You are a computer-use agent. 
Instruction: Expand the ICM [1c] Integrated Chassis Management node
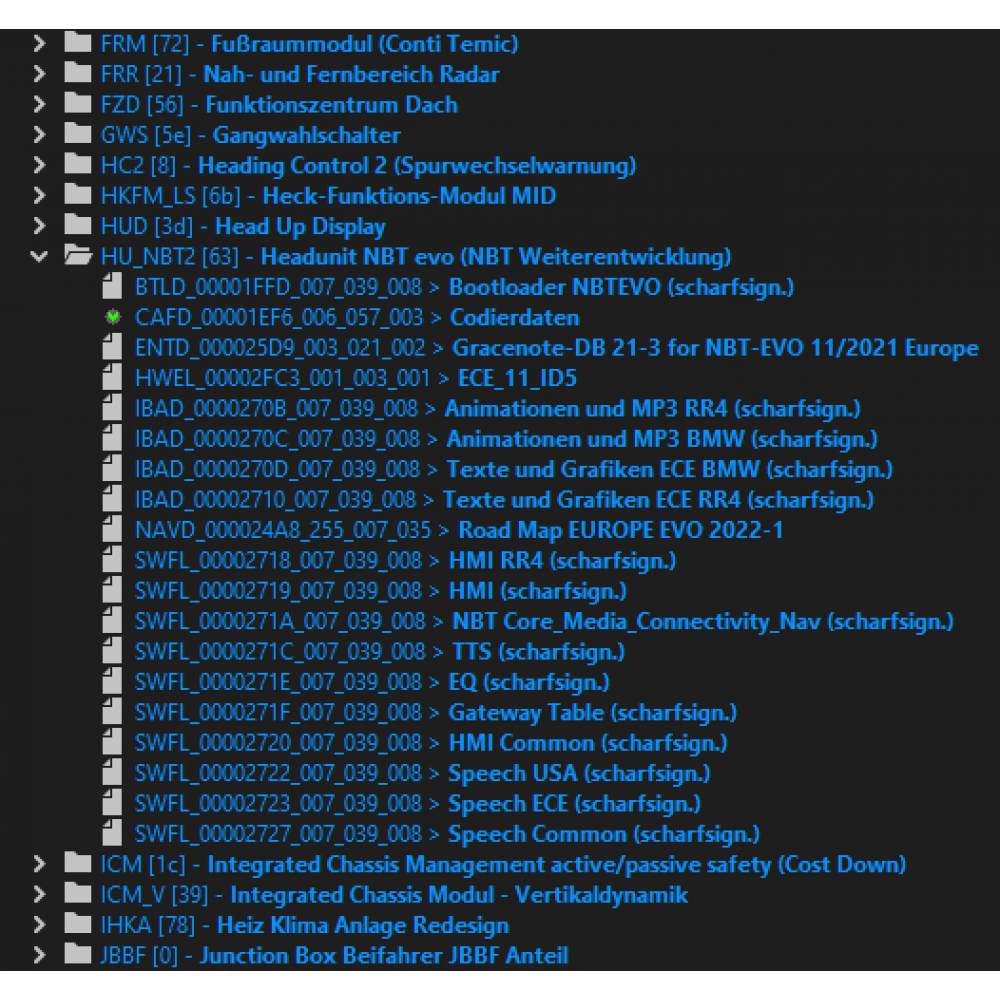click(x=39, y=865)
